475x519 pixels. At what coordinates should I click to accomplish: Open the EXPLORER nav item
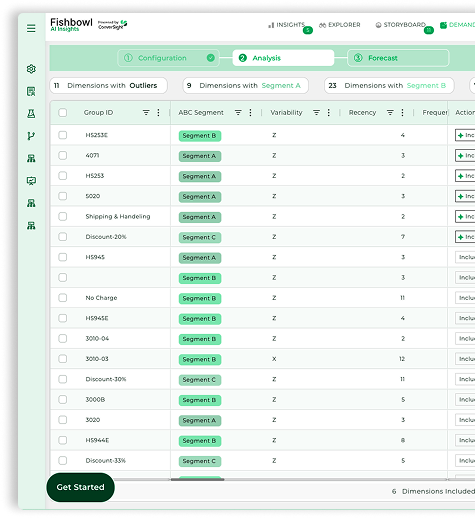[340, 25]
